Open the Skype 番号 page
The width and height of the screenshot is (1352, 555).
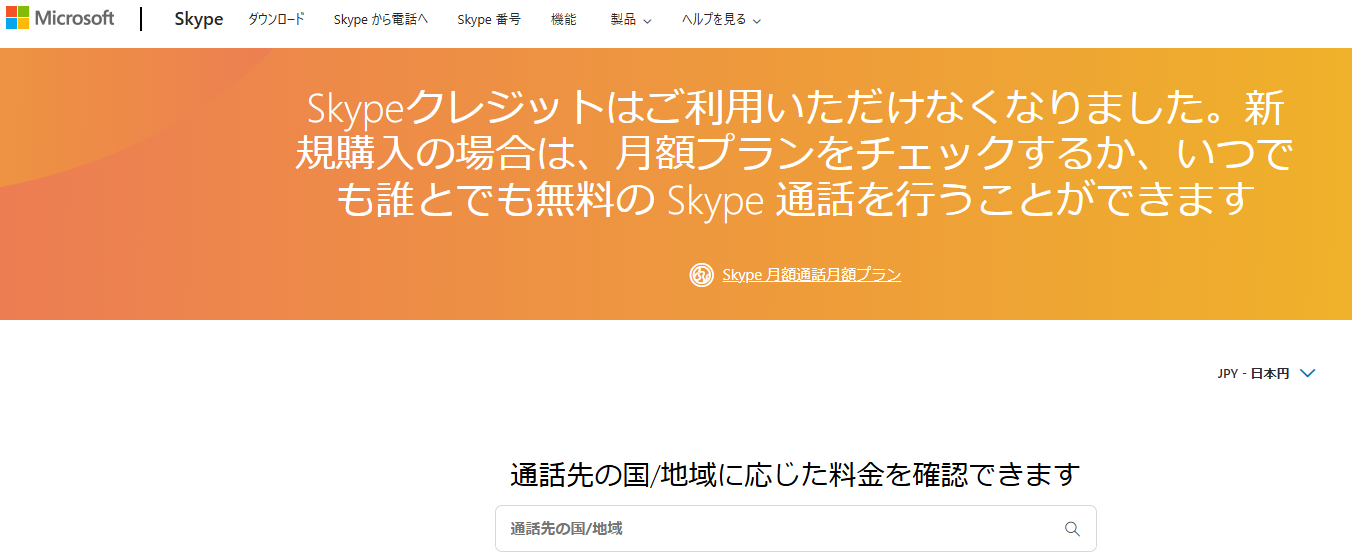click(489, 19)
